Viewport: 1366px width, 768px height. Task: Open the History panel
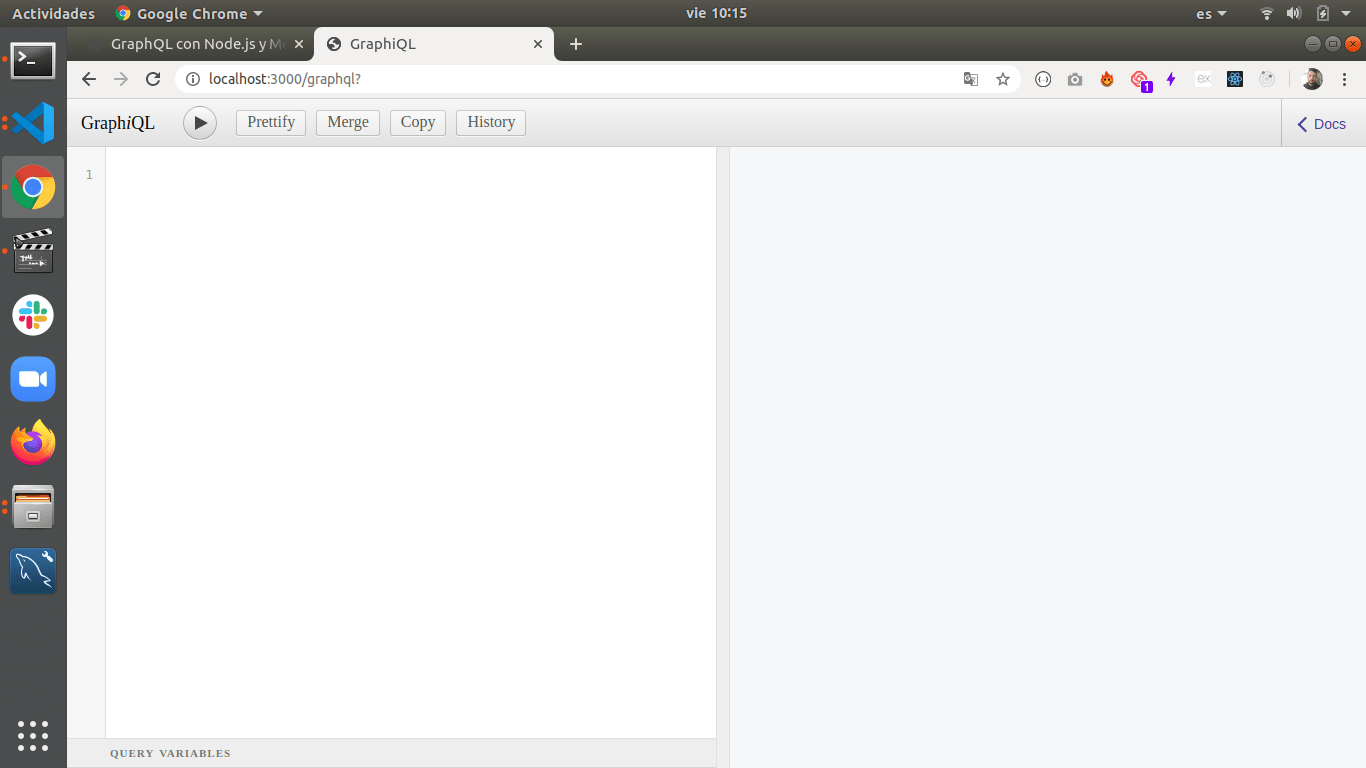pyautogui.click(x=491, y=122)
